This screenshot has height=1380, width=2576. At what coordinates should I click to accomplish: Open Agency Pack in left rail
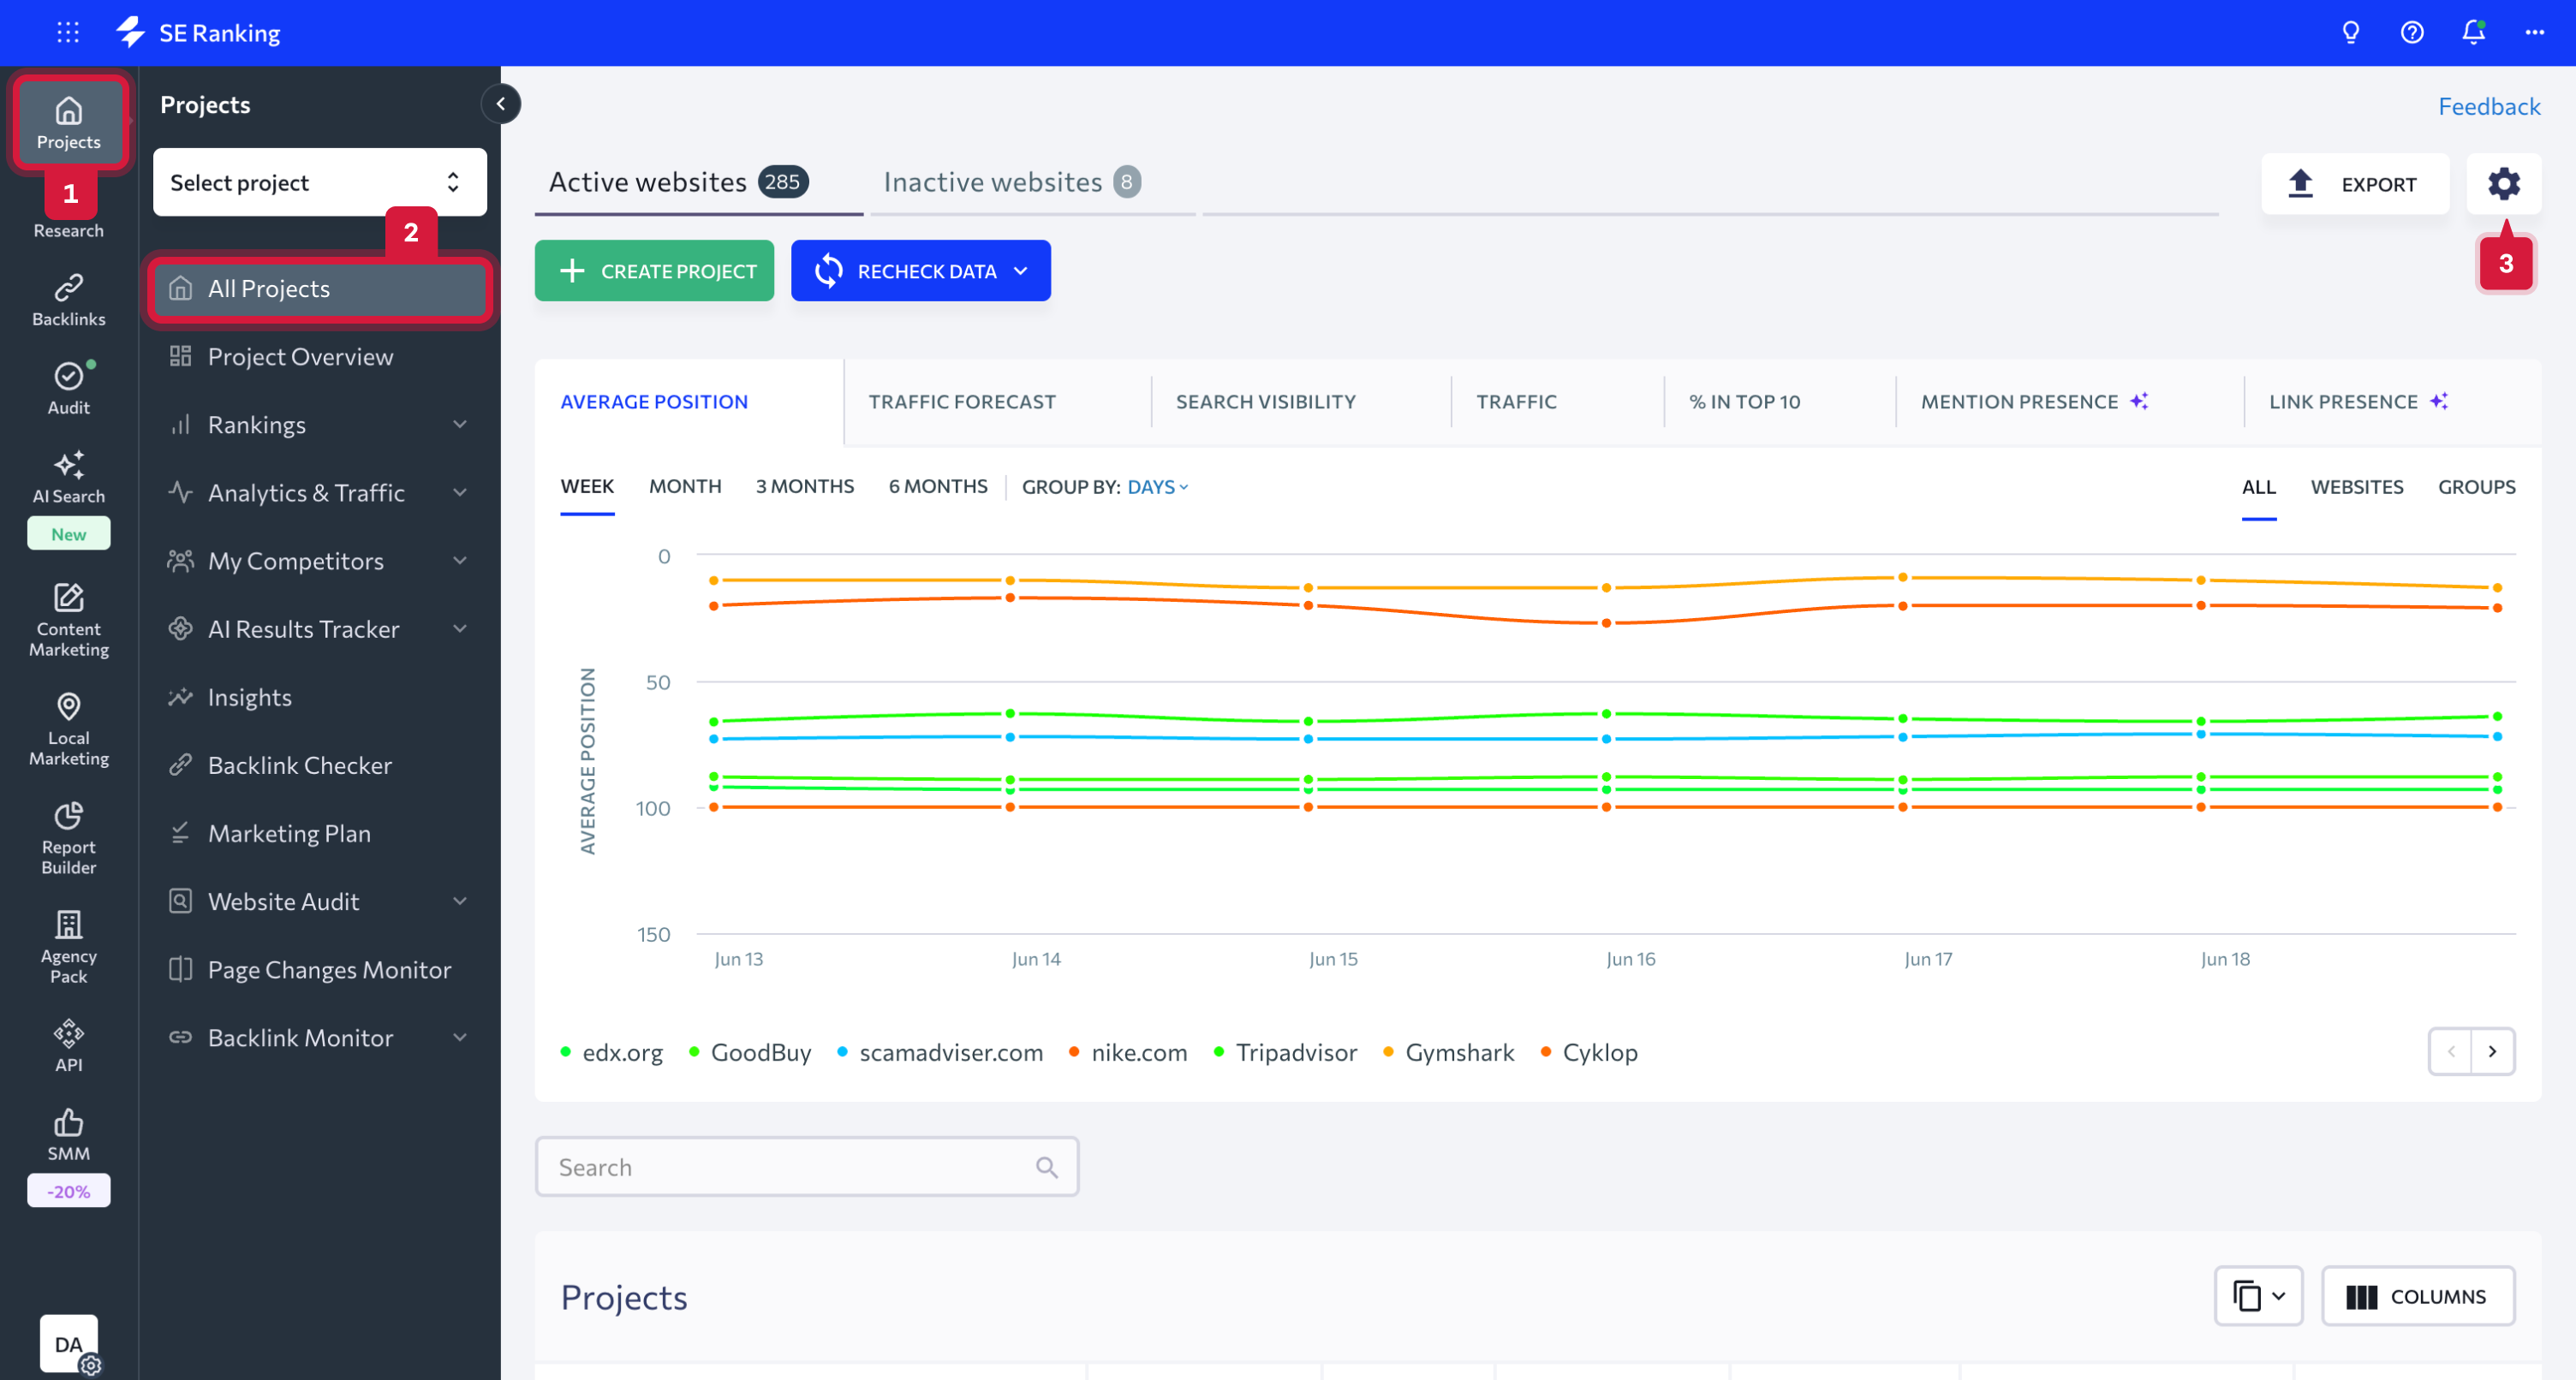[x=68, y=947]
